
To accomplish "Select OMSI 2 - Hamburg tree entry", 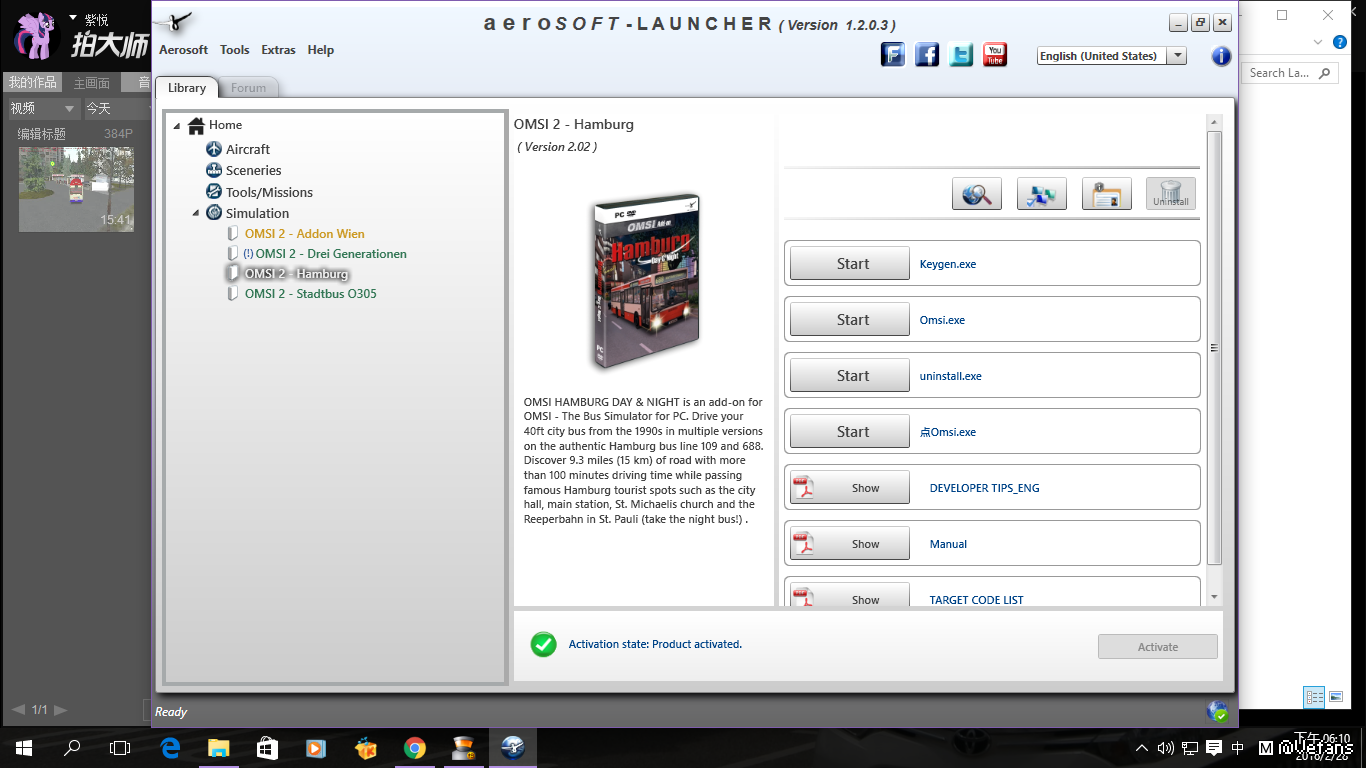I will pyautogui.click(x=297, y=274).
